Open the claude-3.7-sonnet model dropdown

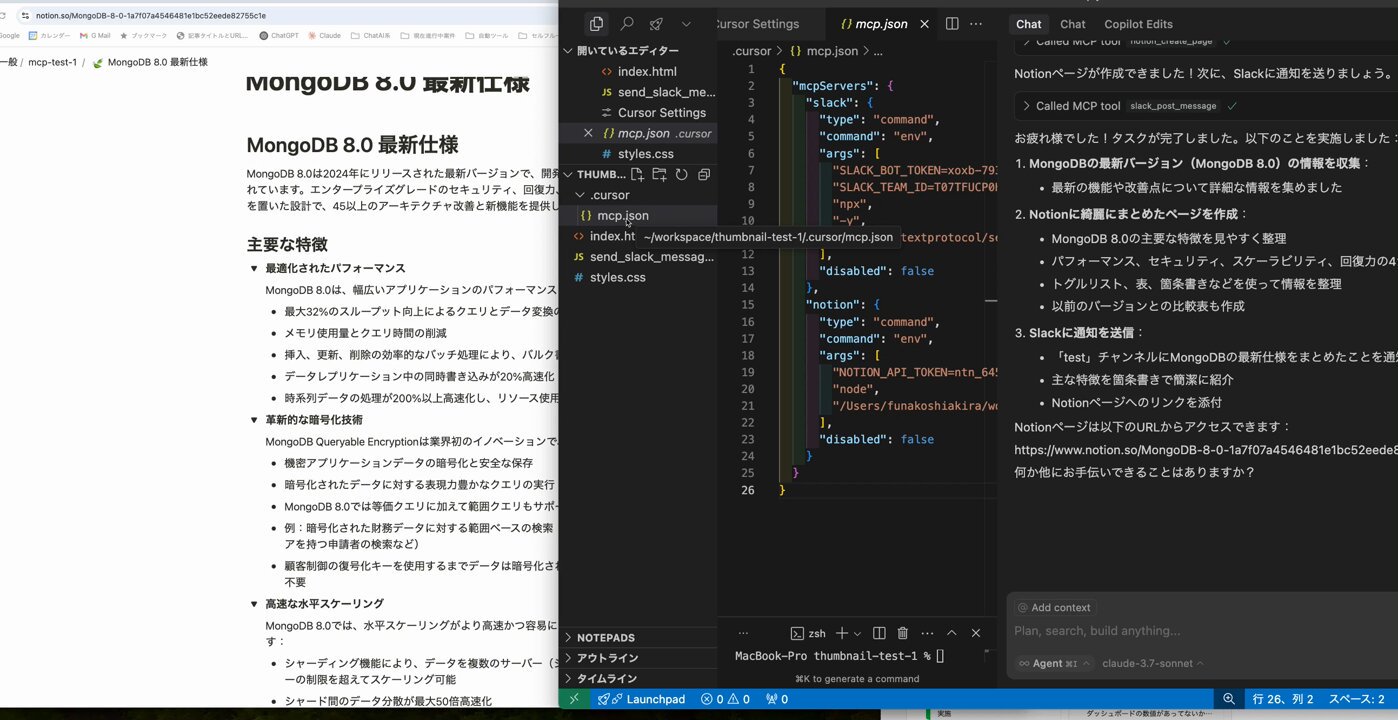tap(1152, 663)
